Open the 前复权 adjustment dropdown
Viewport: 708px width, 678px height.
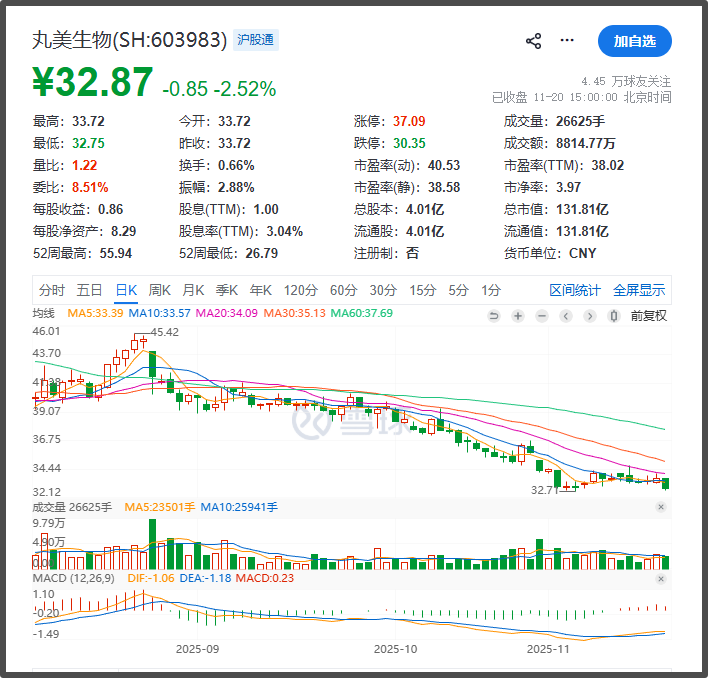point(648,316)
